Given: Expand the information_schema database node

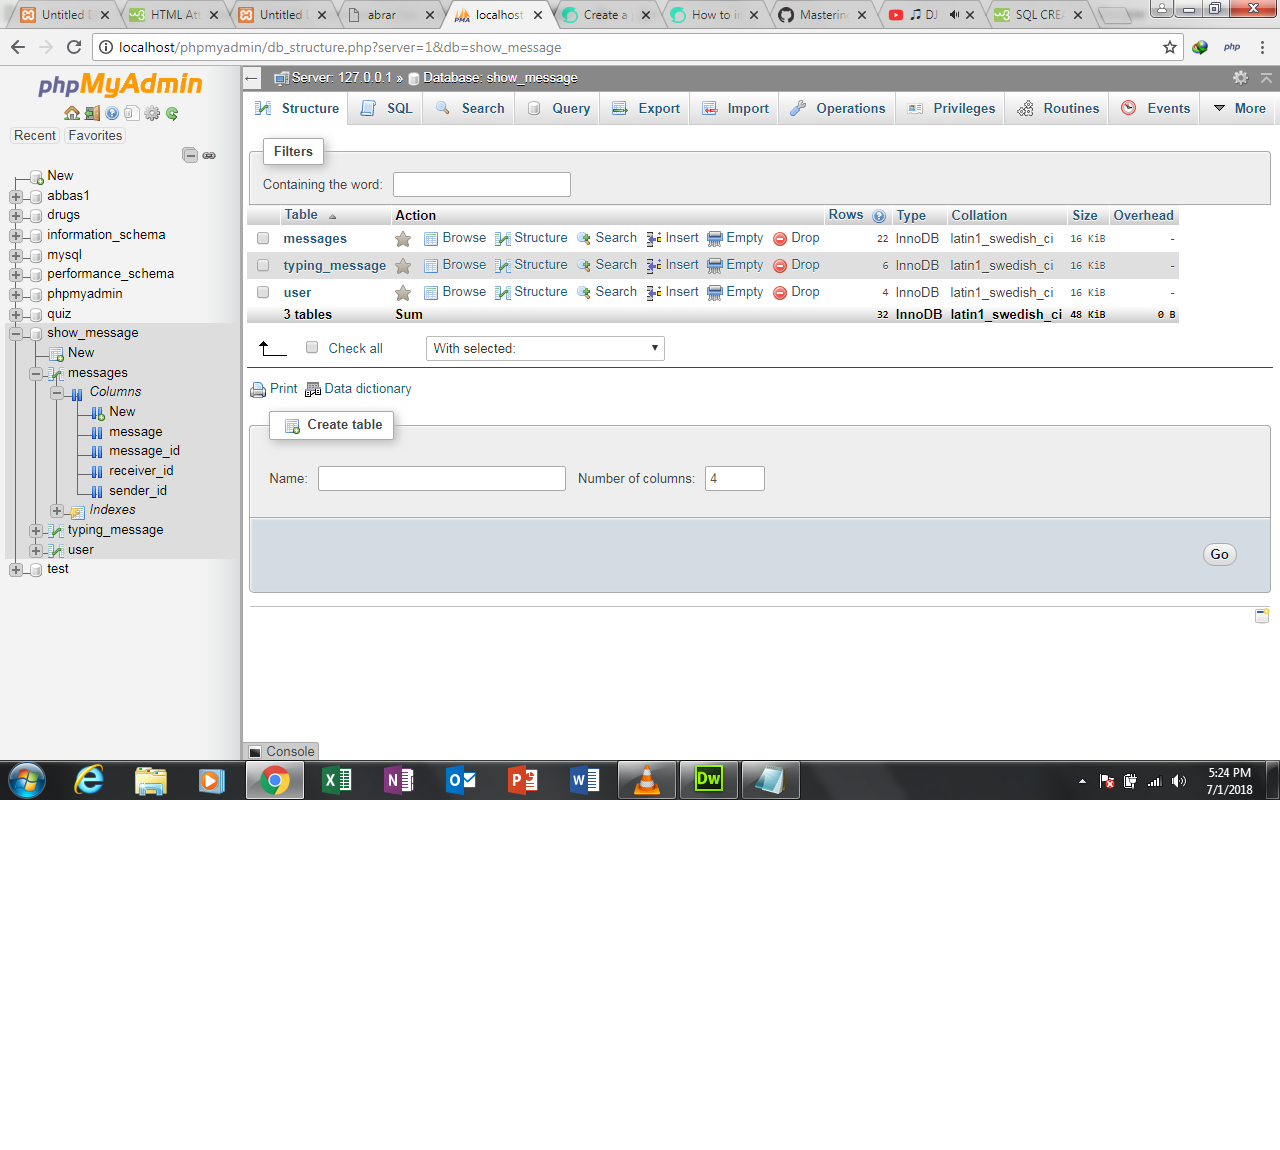Looking at the screenshot, I should click(16, 236).
